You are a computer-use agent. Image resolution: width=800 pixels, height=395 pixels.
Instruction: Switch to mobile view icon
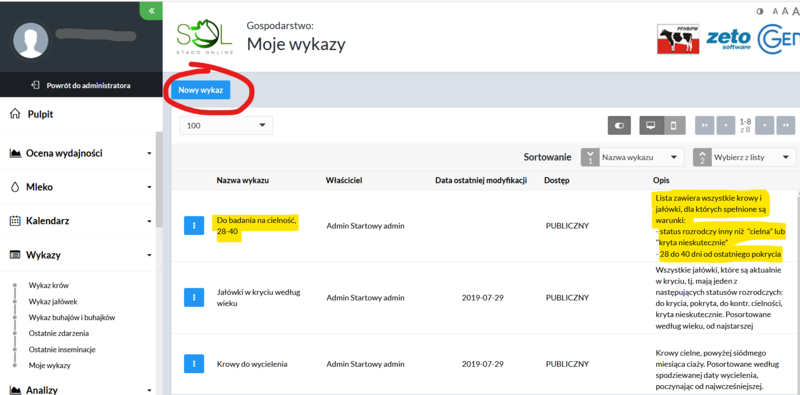click(673, 126)
